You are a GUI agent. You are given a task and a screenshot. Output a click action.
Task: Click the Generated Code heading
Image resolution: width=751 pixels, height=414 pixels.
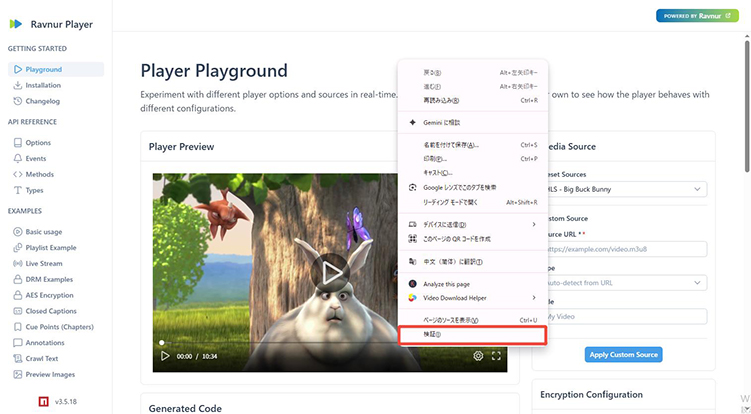[185, 408]
